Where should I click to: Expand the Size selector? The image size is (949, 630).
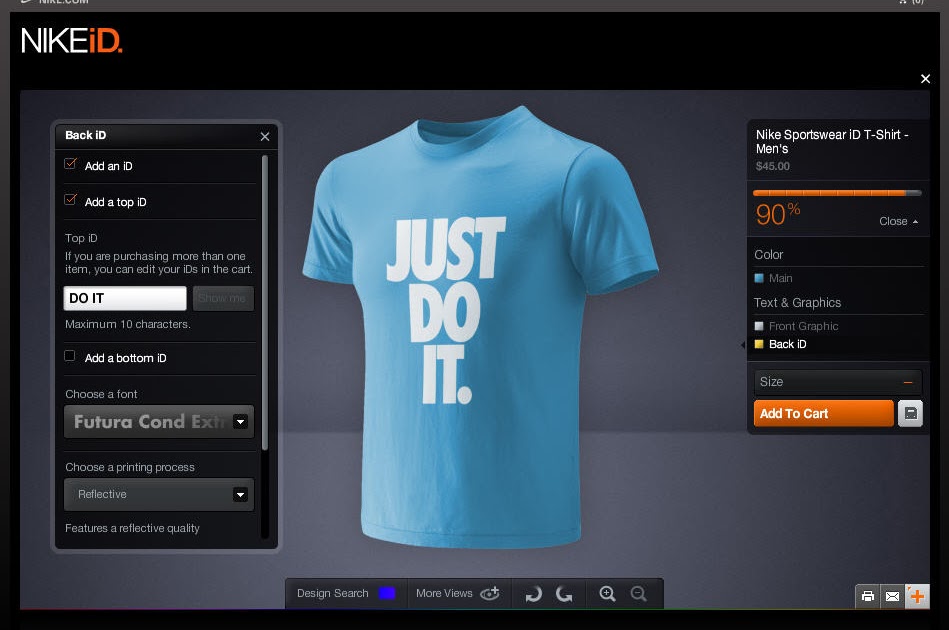coord(838,382)
